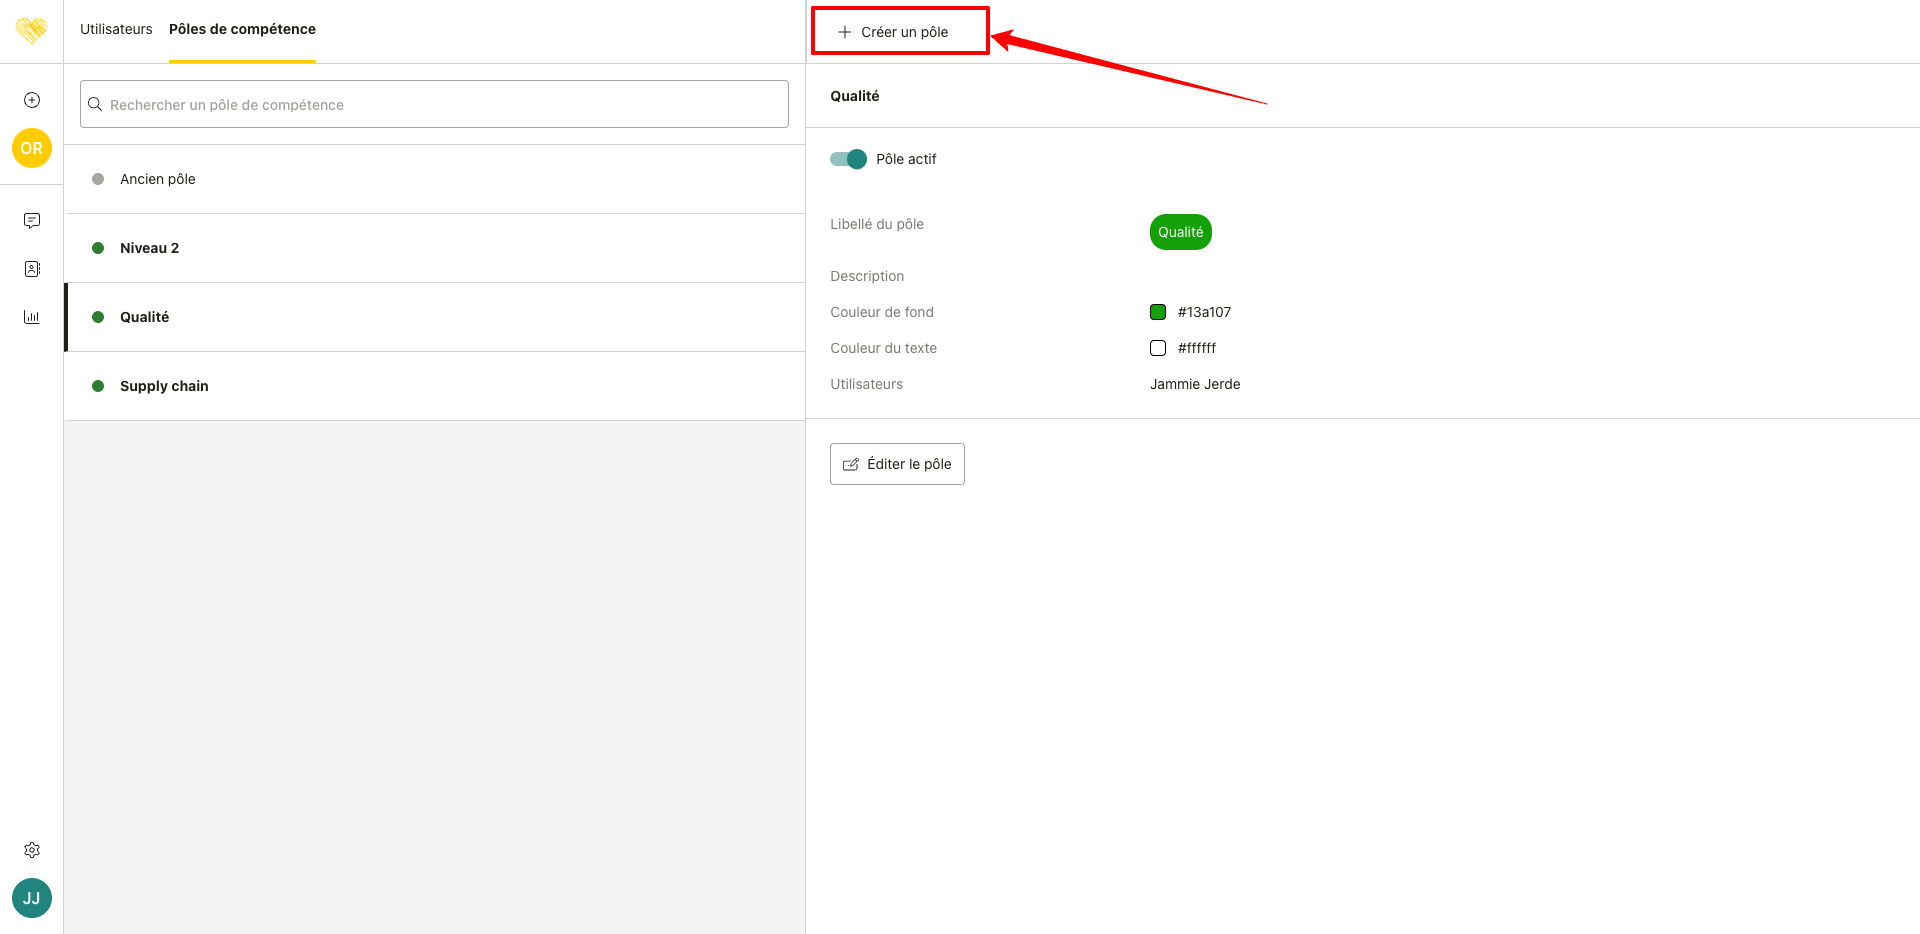Select the Supply chain pôle row
The width and height of the screenshot is (1920, 934).
tap(164, 386)
